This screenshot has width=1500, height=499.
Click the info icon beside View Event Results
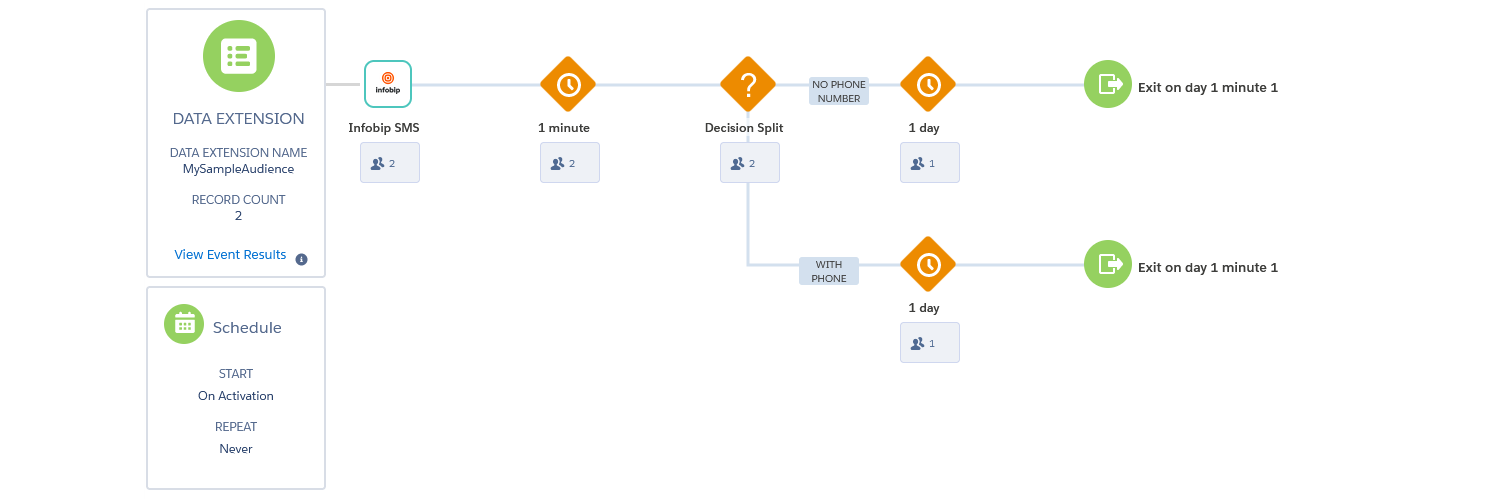pyautogui.click(x=301, y=259)
